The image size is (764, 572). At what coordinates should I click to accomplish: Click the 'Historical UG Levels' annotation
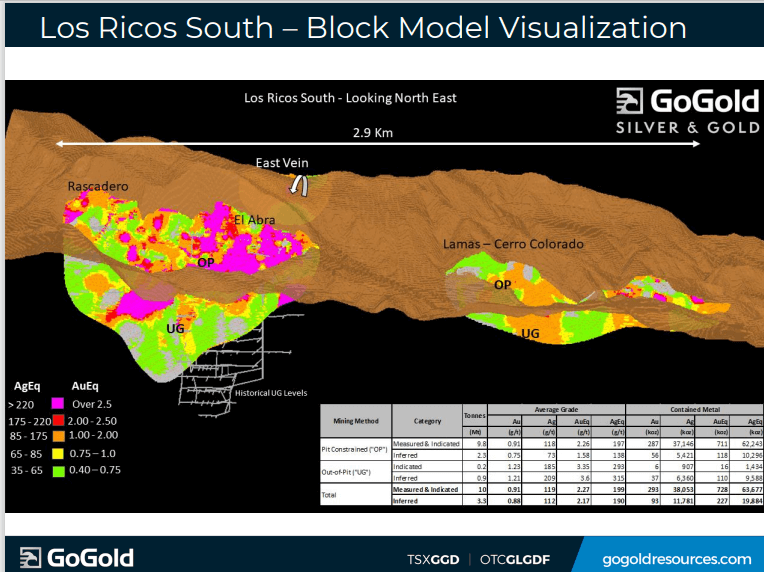pos(271,393)
